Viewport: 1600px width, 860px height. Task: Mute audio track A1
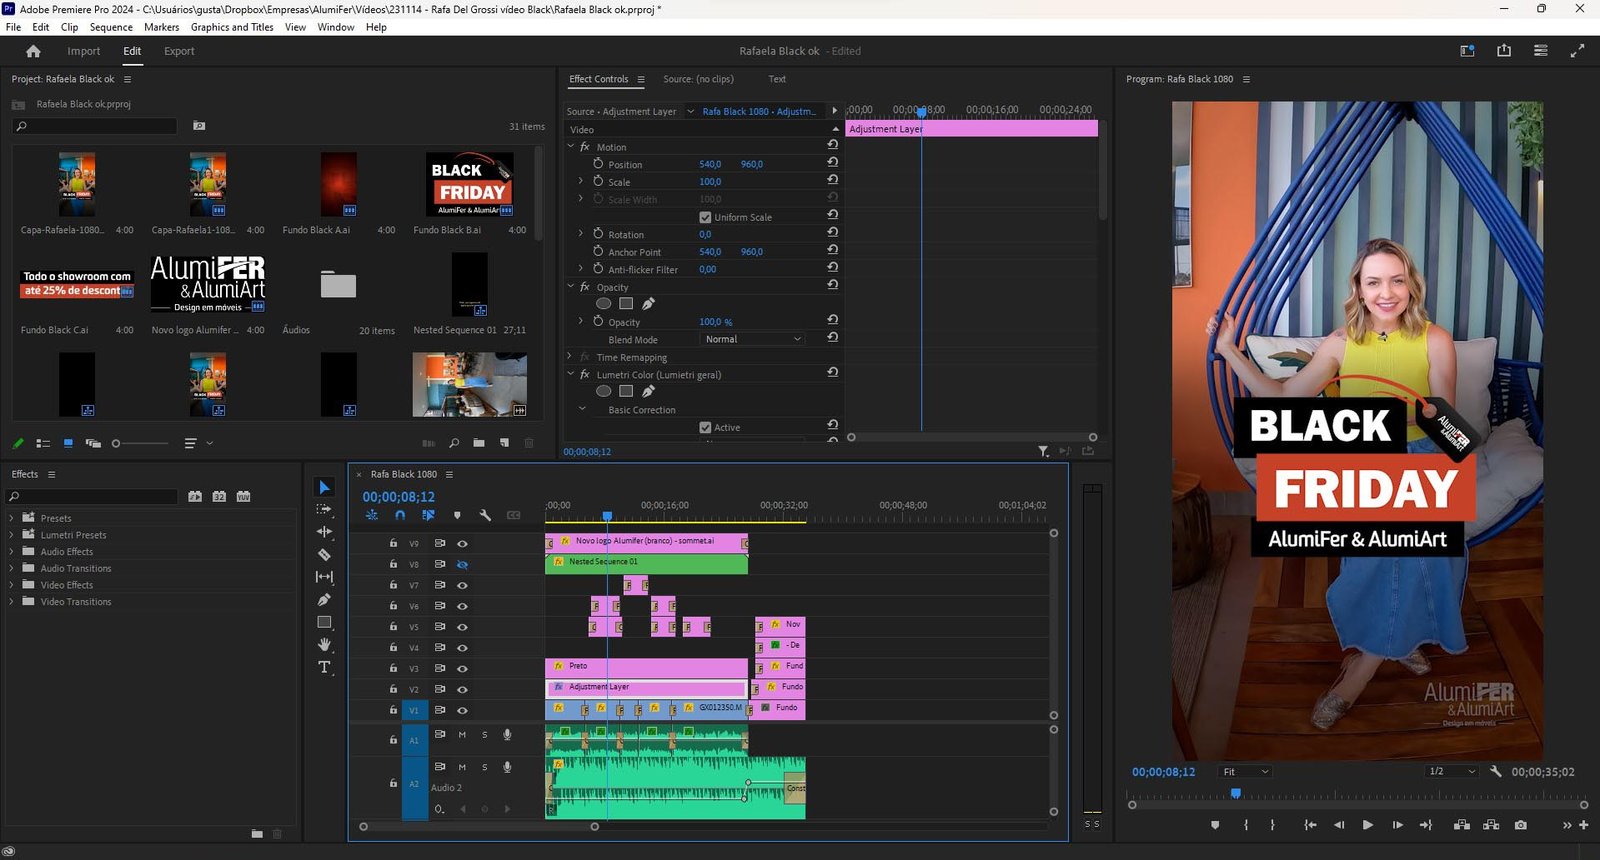462,735
